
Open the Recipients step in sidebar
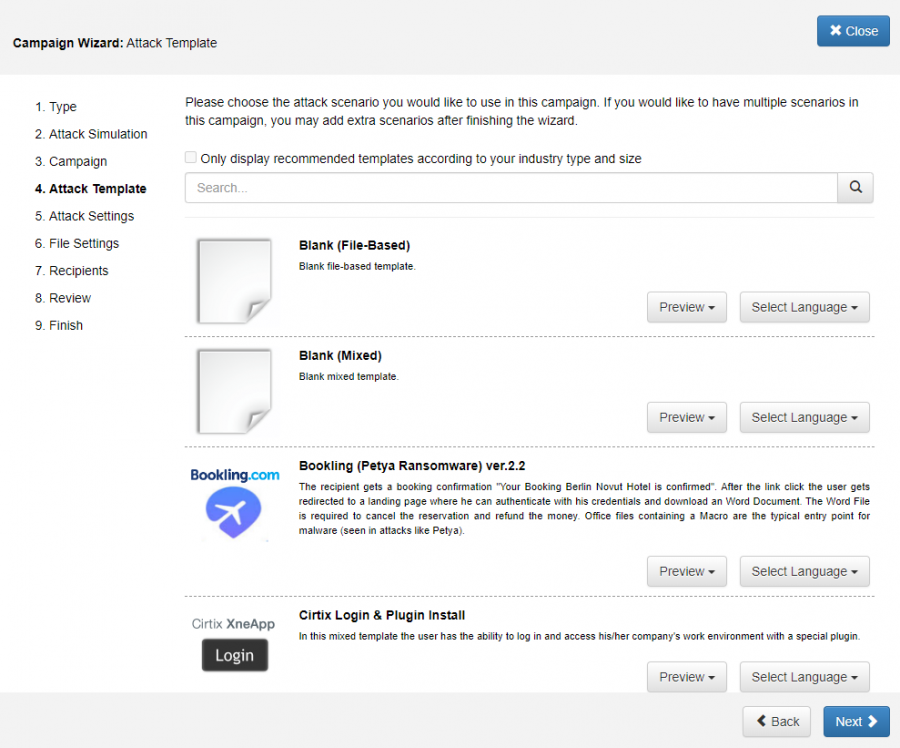[x=78, y=271]
